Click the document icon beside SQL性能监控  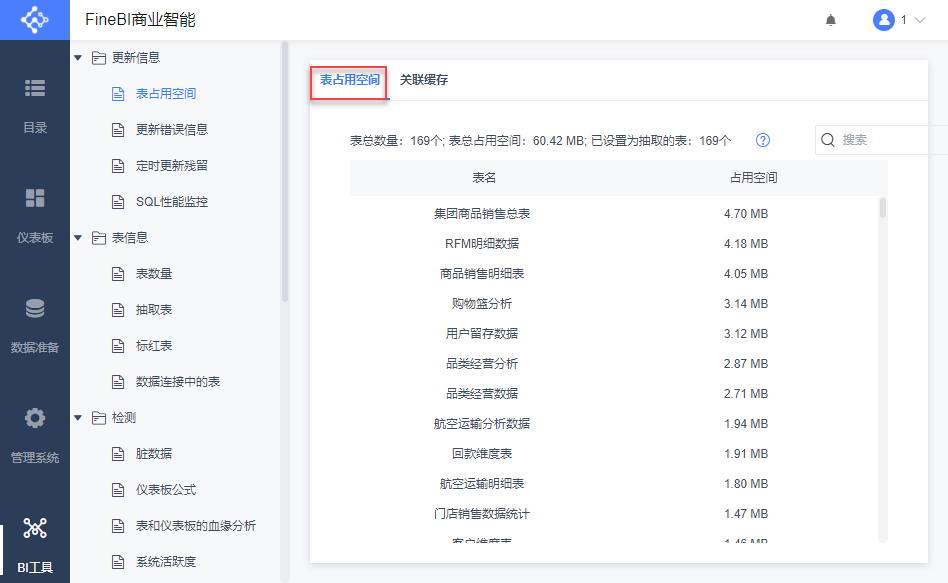(x=118, y=202)
